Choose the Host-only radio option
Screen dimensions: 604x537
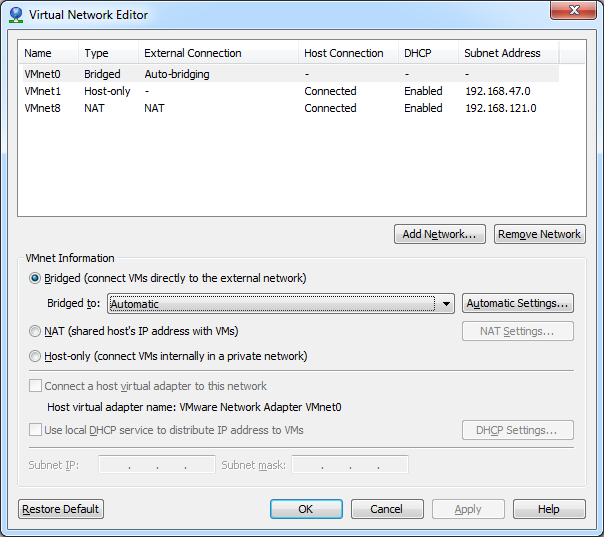tap(36, 356)
